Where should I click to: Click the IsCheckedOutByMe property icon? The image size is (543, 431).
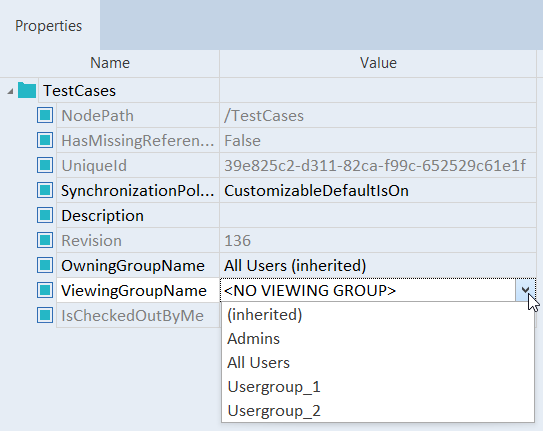45,315
